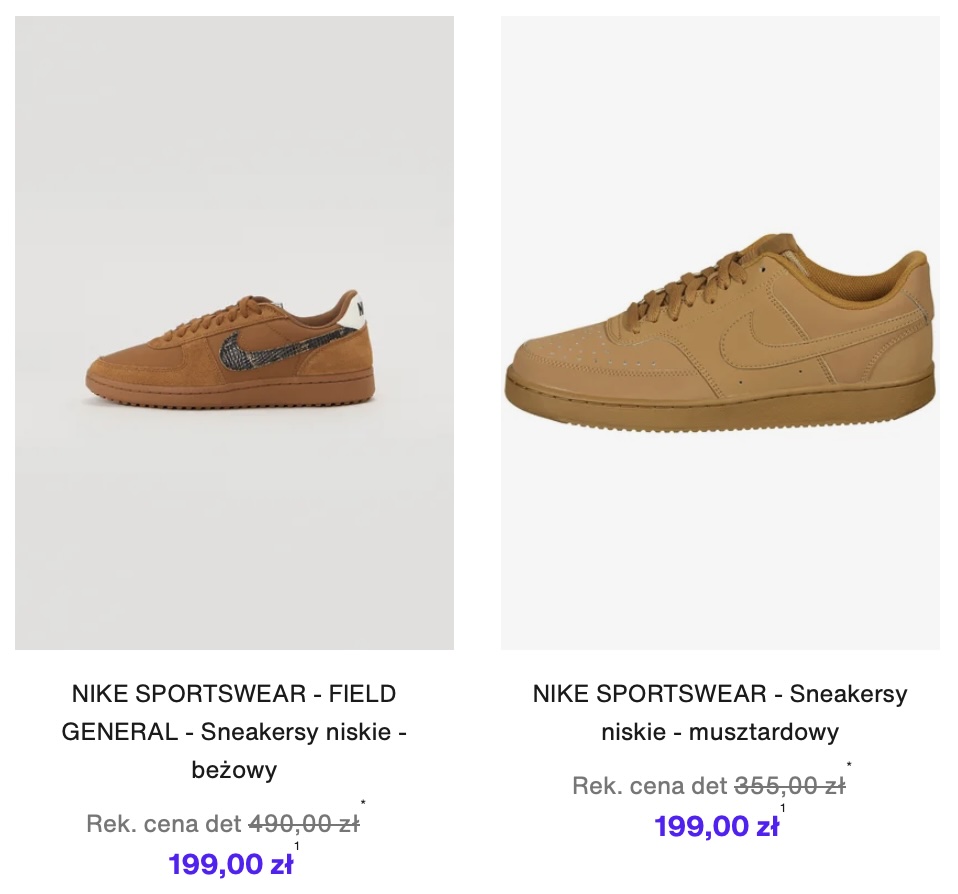Click the "Rek. cena det" label under musztardowy sneaker
The width and height of the screenshot is (958, 894).
click(650, 786)
